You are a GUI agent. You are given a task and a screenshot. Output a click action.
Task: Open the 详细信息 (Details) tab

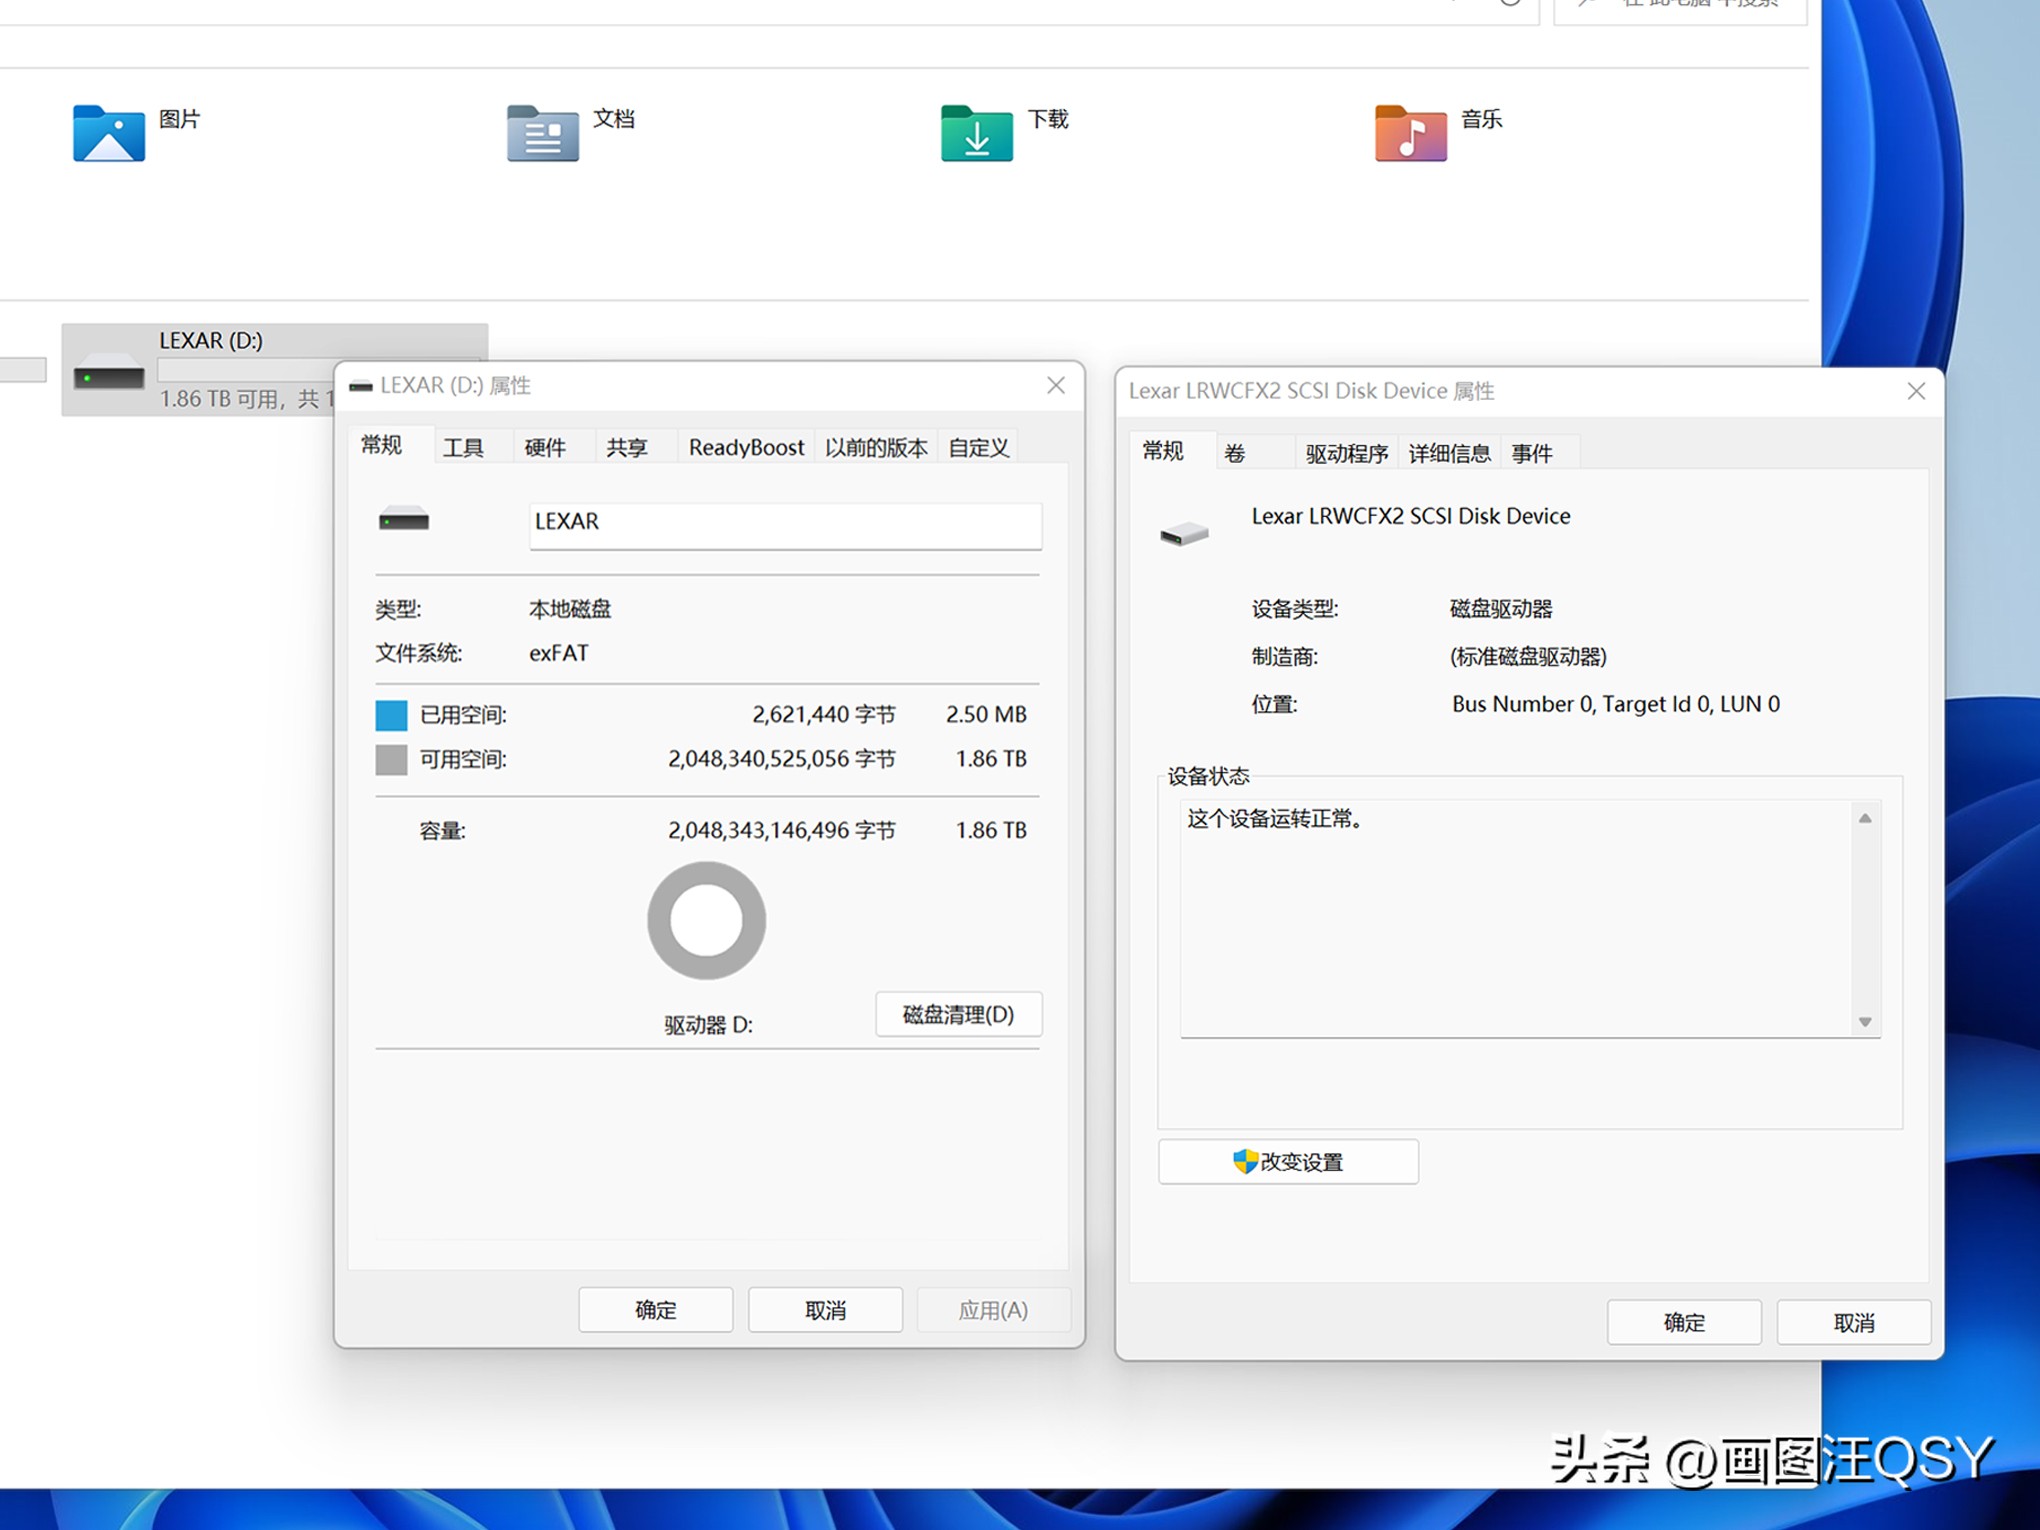[x=1448, y=452]
